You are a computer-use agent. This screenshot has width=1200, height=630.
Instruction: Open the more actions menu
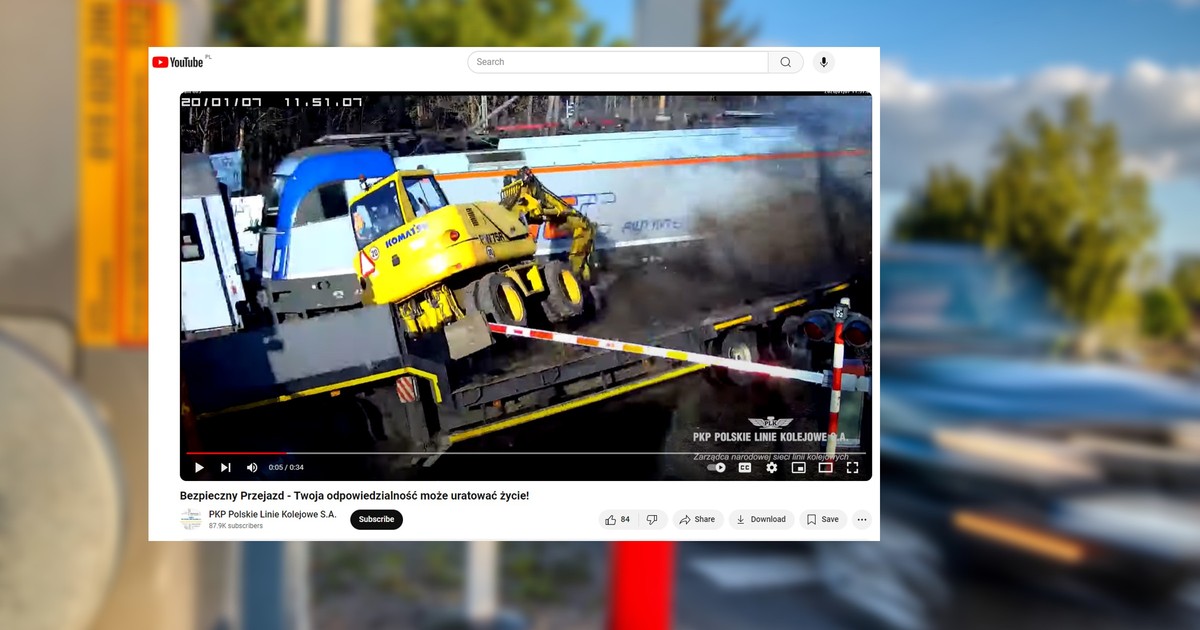pyautogui.click(x=862, y=519)
